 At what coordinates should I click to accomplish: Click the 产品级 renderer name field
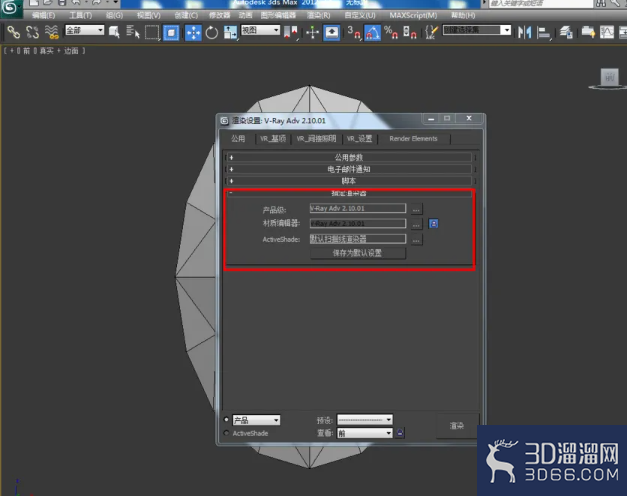pyautogui.click(x=357, y=208)
